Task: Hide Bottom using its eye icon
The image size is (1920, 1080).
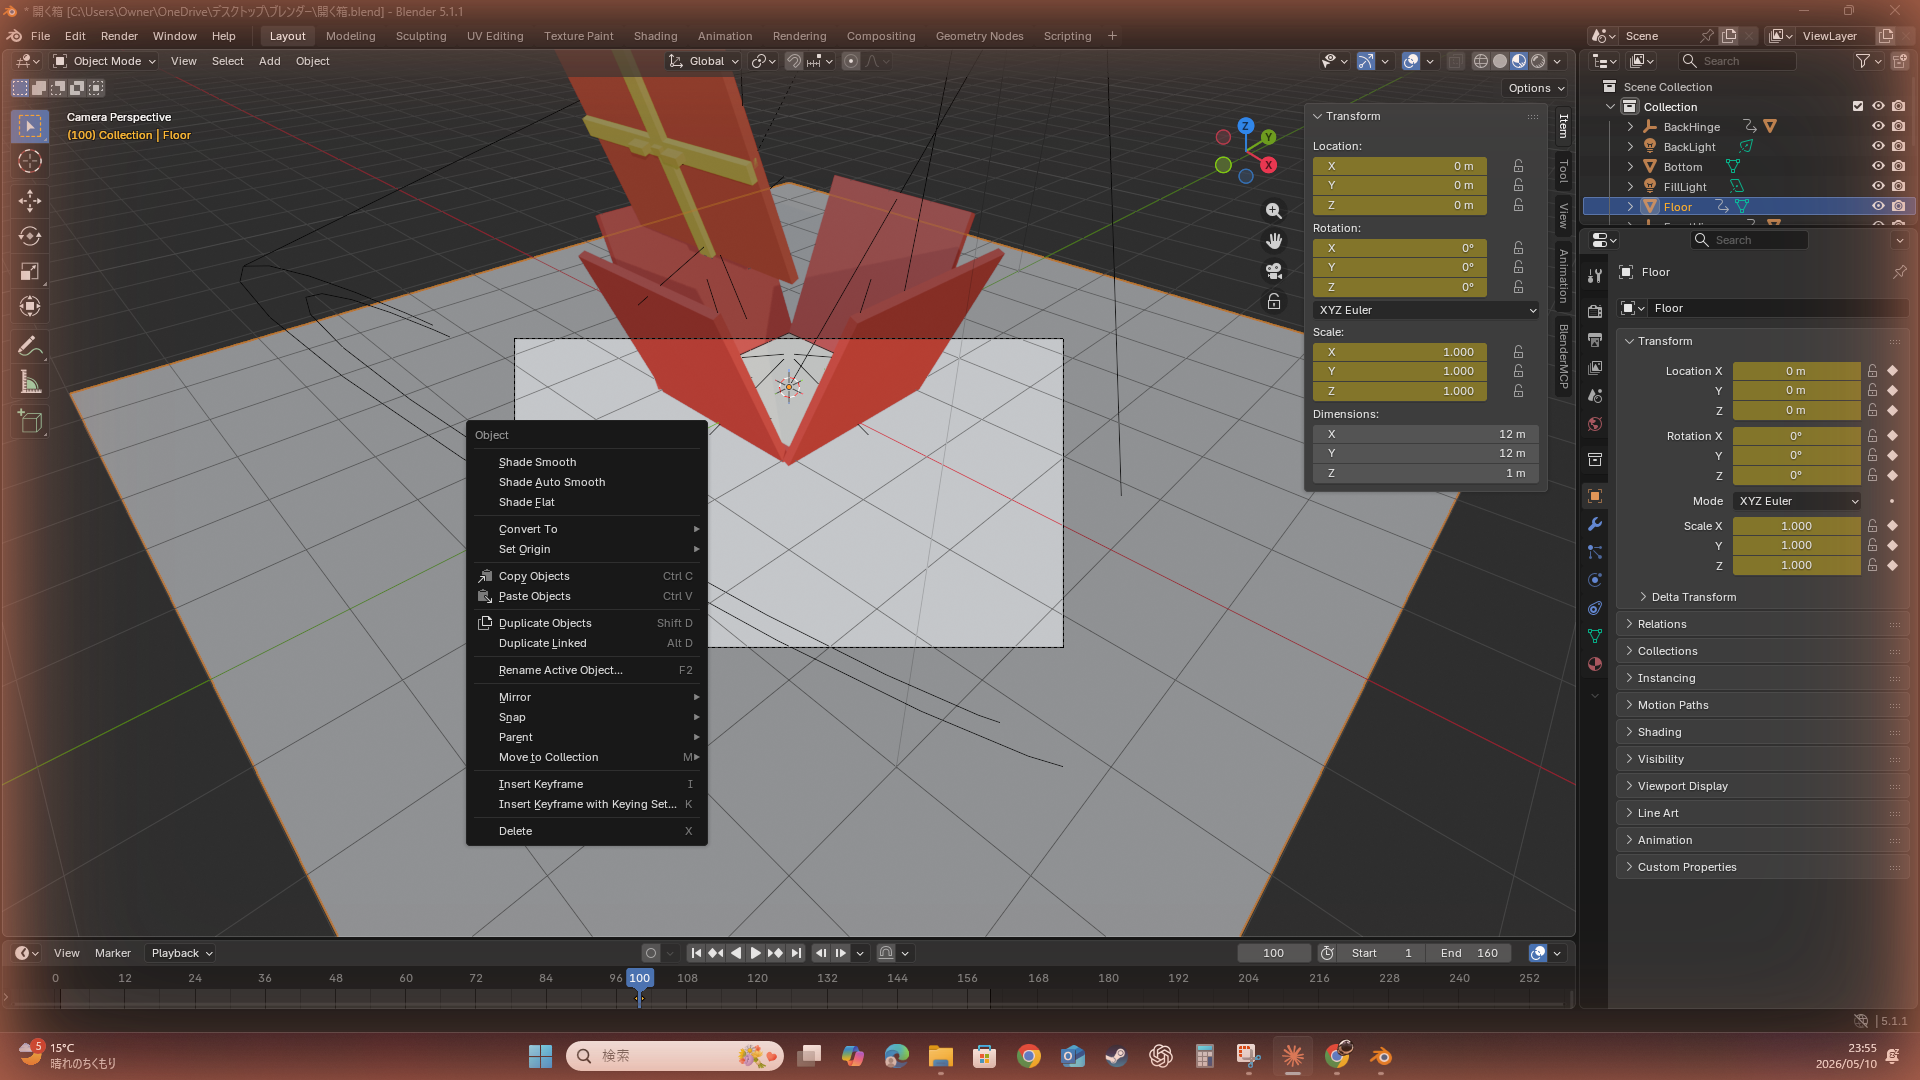Action: click(x=1878, y=167)
